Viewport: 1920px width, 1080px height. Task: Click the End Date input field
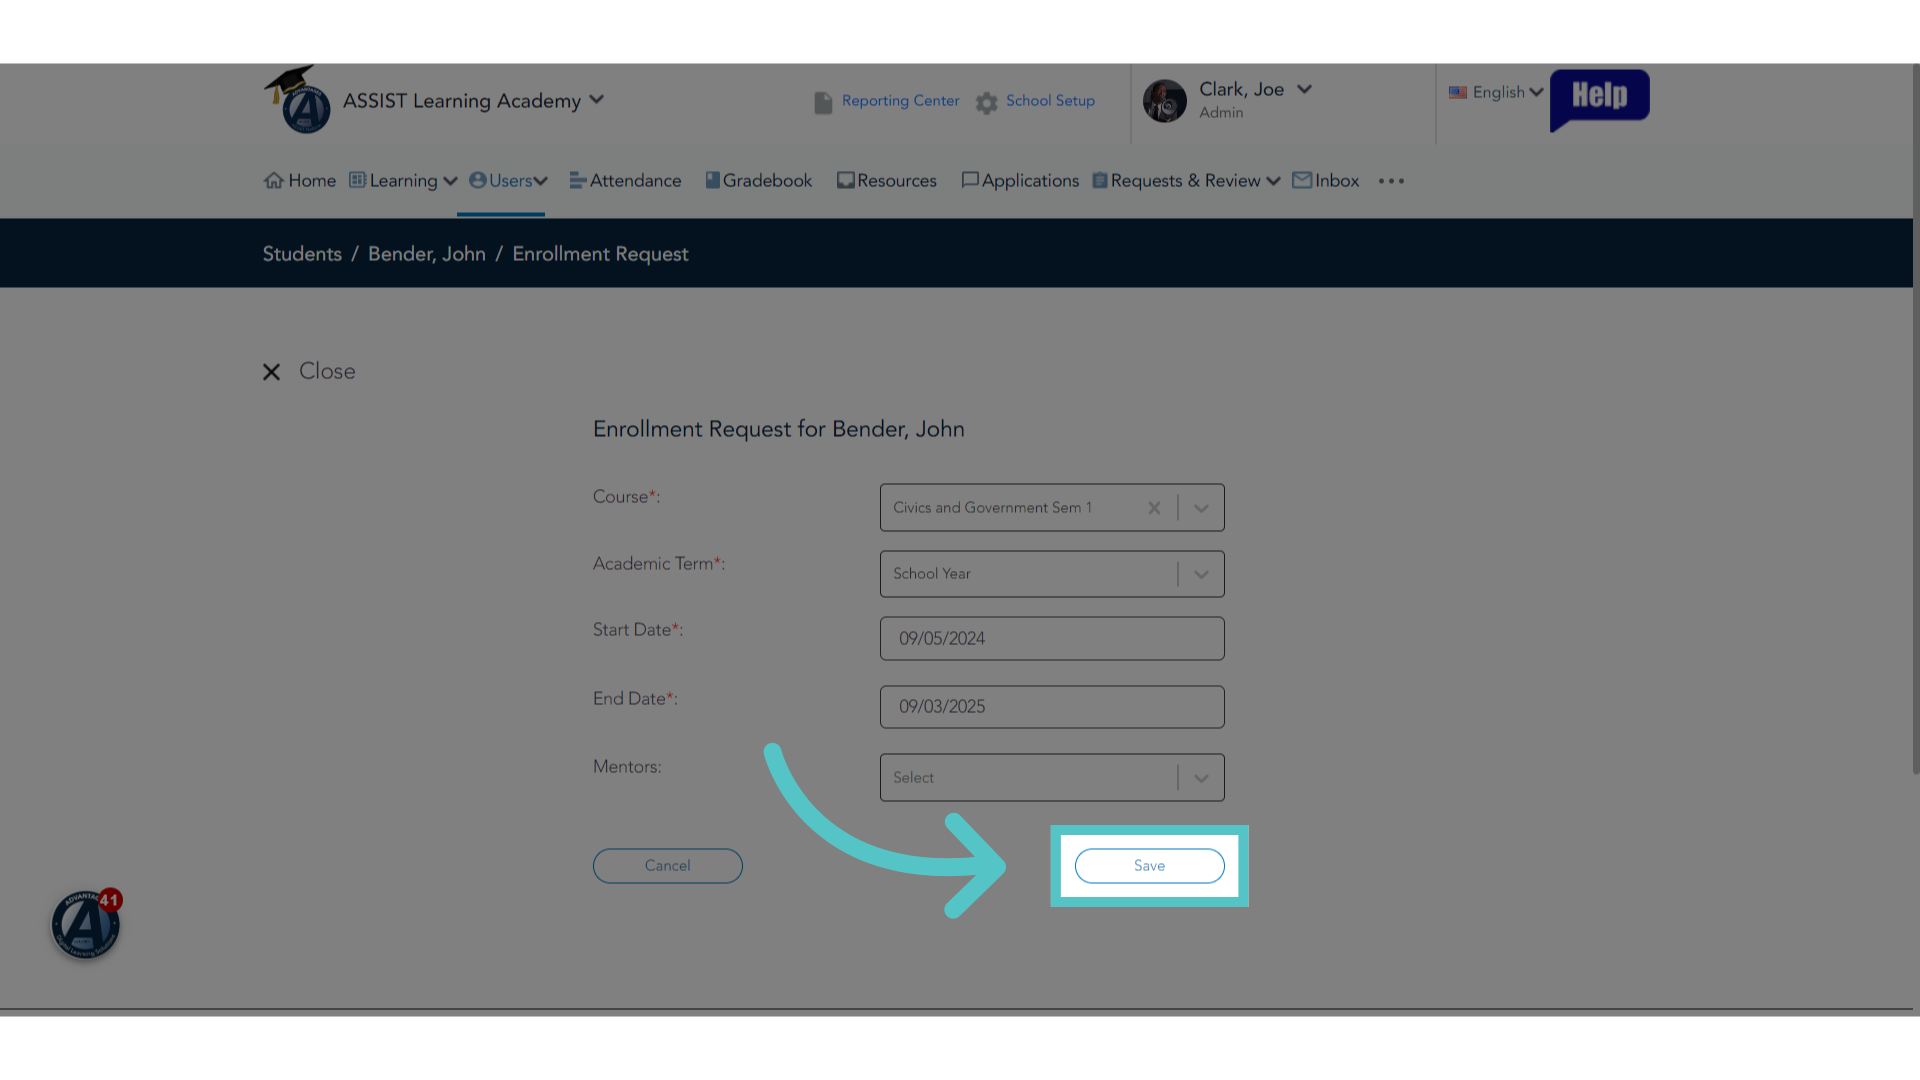[x=1052, y=707]
